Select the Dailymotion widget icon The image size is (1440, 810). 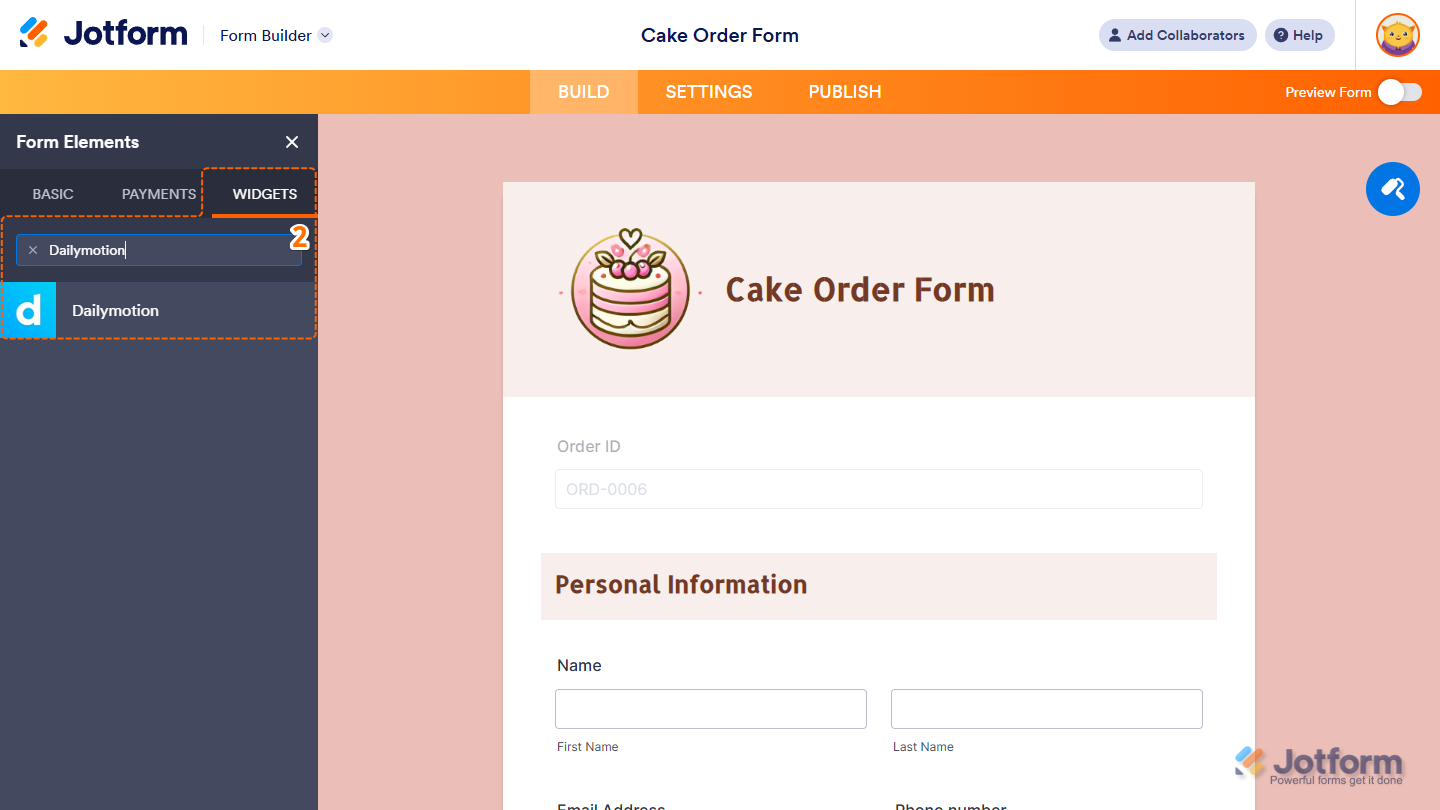pyautogui.click(x=29, y=310)
